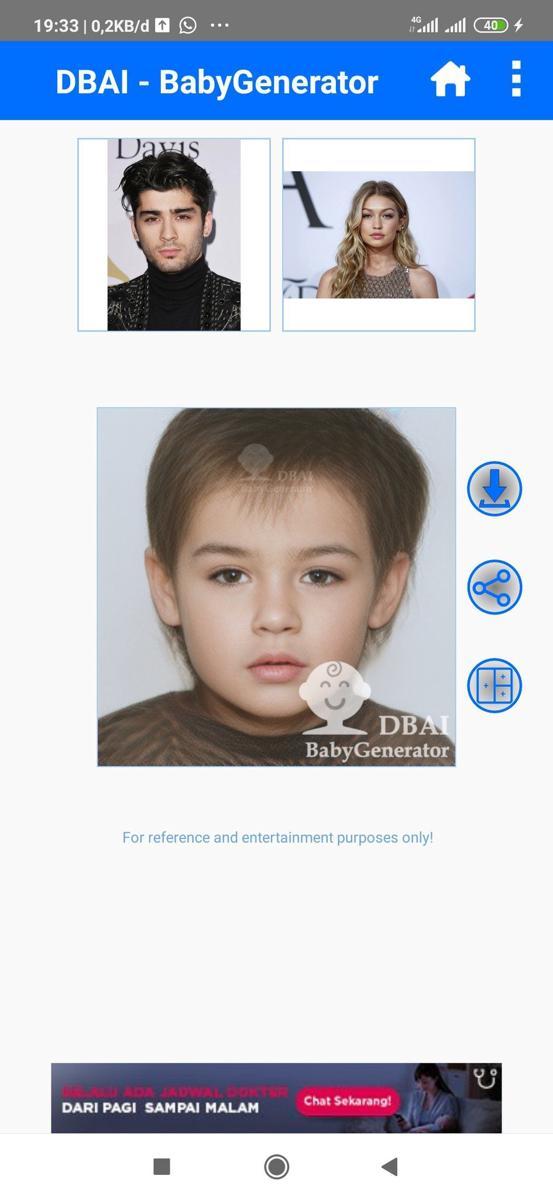Tap the Android home circle button

click(x=277, y=1166)
